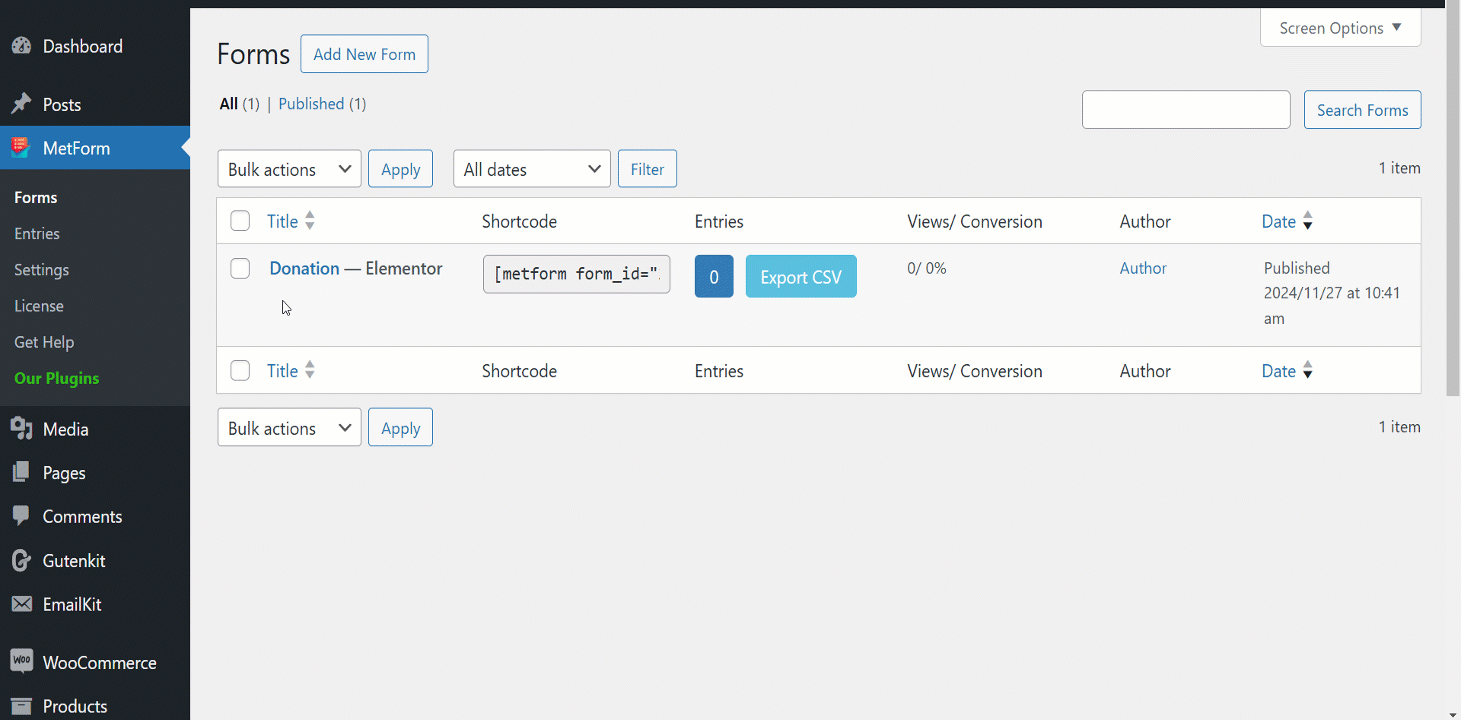Click the Products archive icon
This screenshot has height=720, width=1461.
21,706
